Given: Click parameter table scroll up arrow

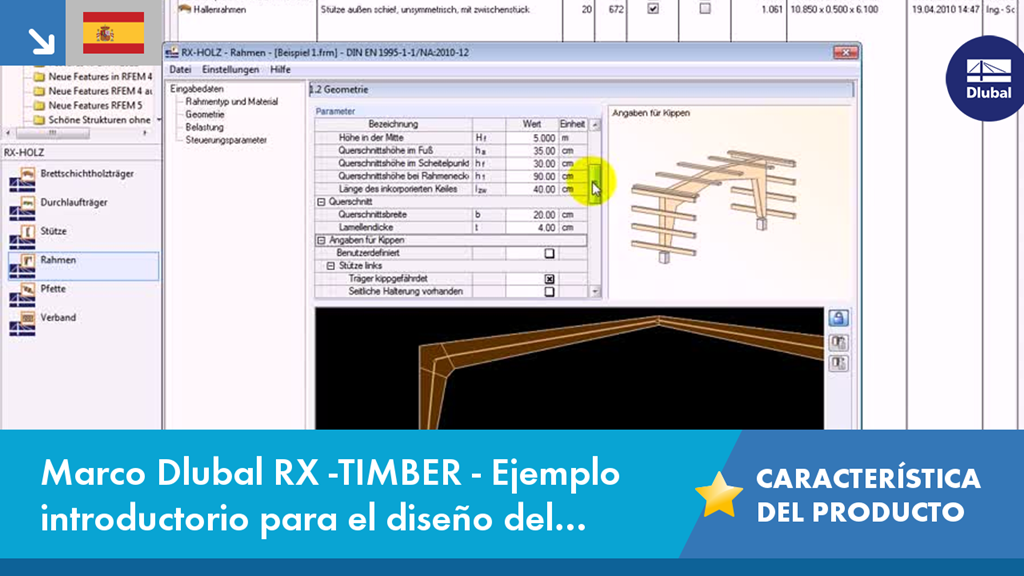Looking at the screenshot, I should [x=595, y=124].
